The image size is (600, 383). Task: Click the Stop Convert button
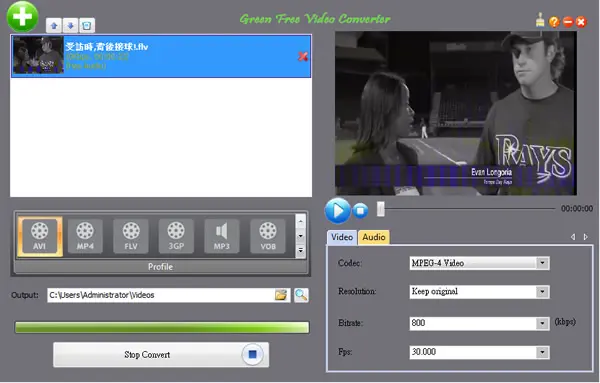[x=161, y=355]
